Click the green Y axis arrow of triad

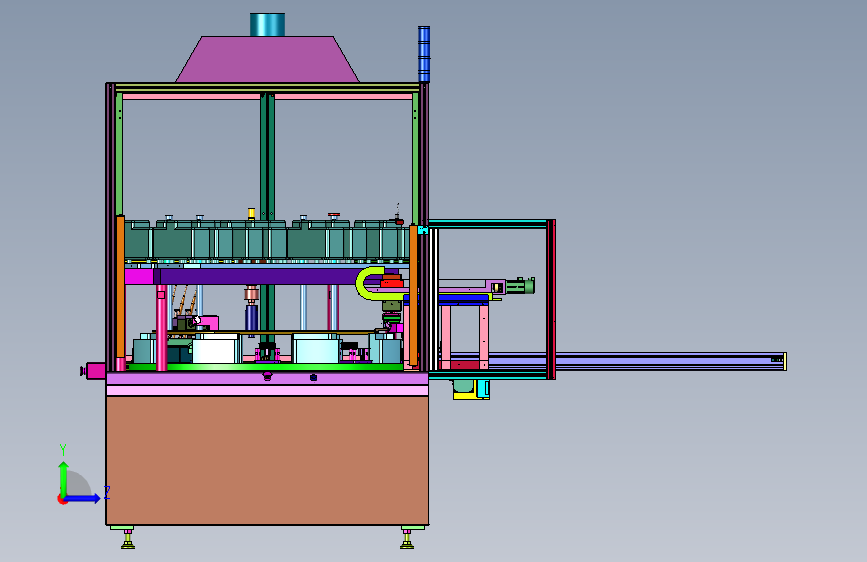point(64,478)
